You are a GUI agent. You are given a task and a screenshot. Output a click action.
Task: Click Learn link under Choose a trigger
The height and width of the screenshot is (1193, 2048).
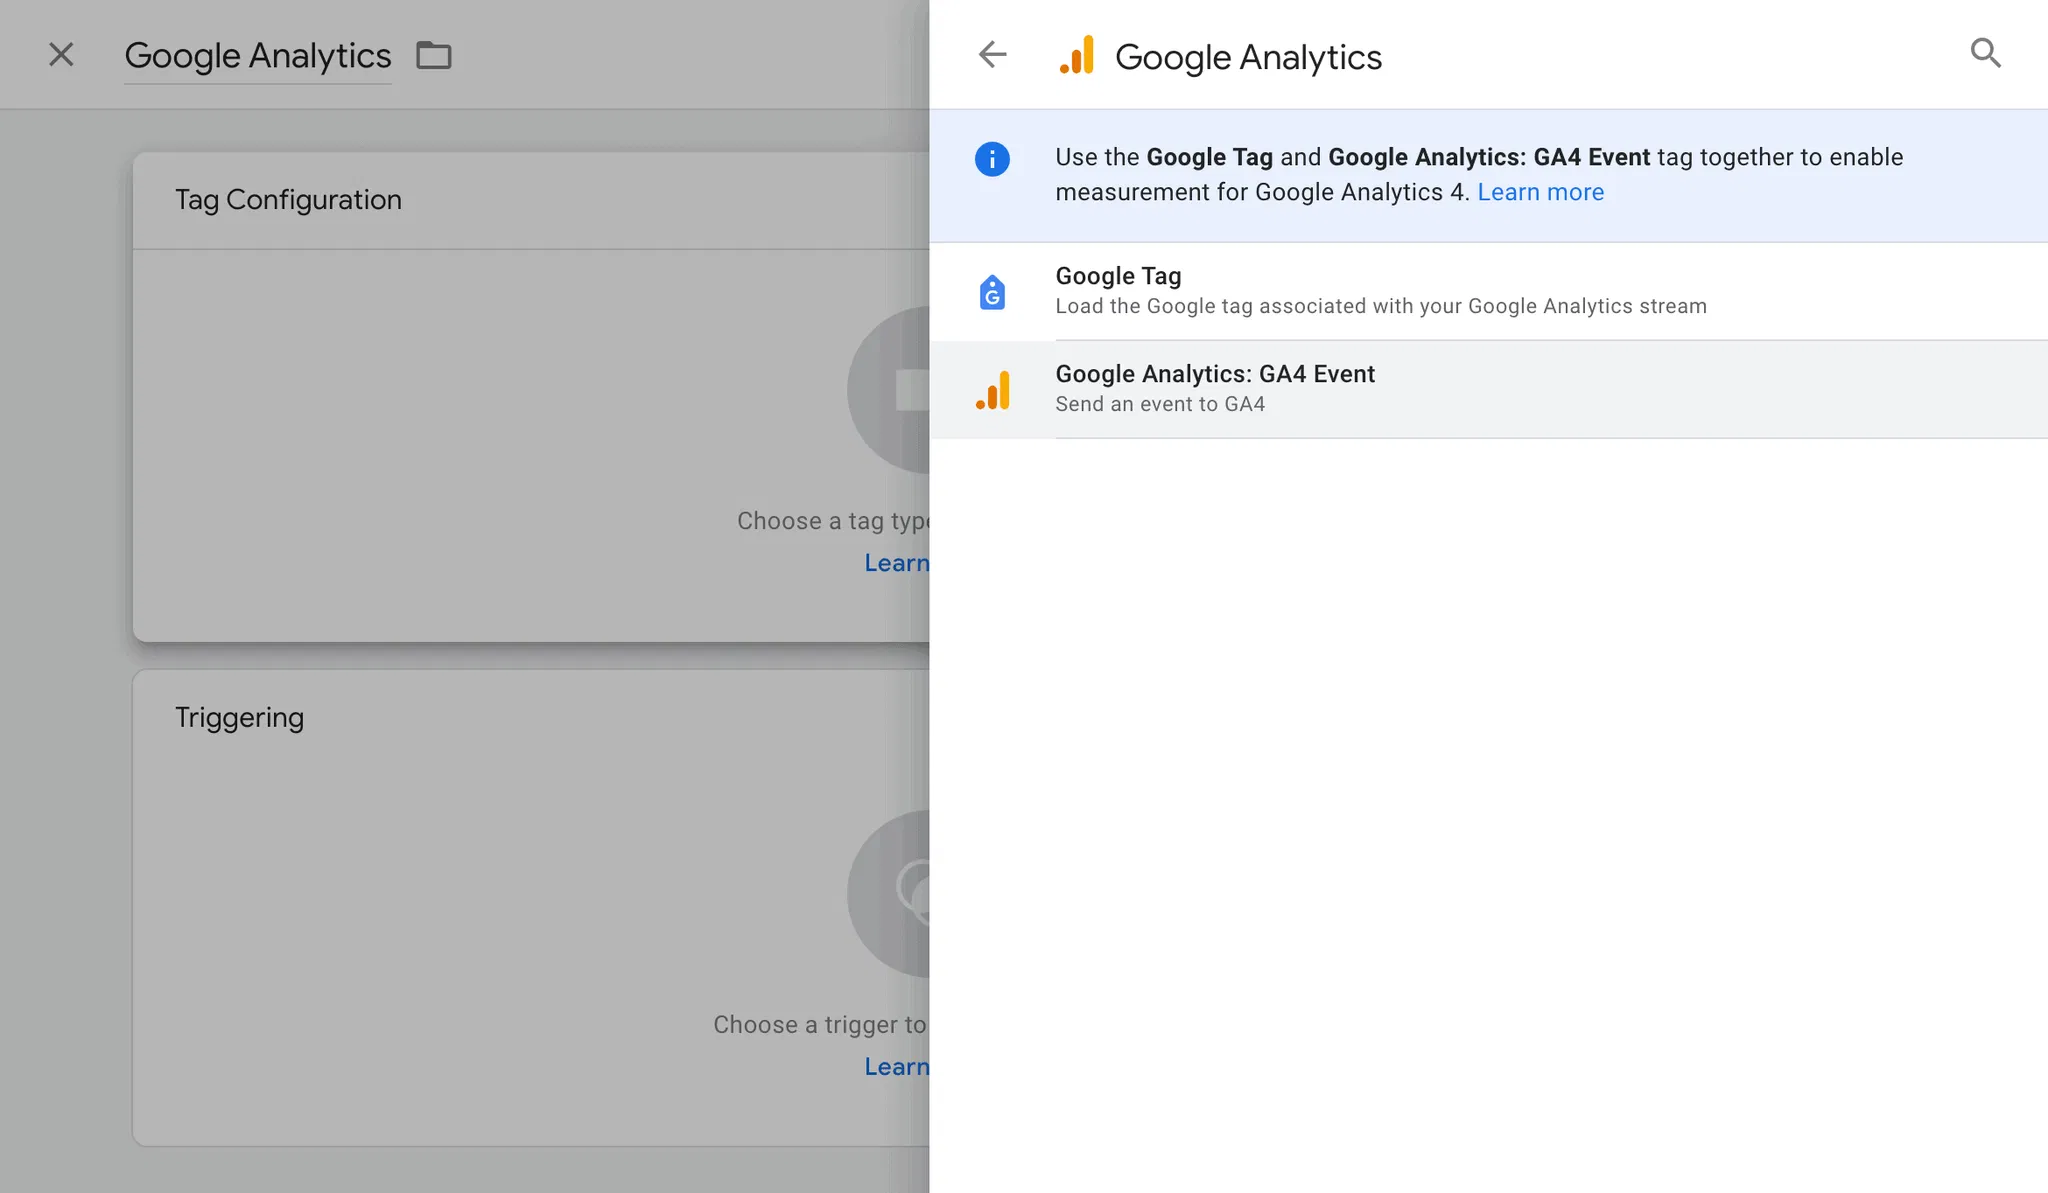(896, 1067)
